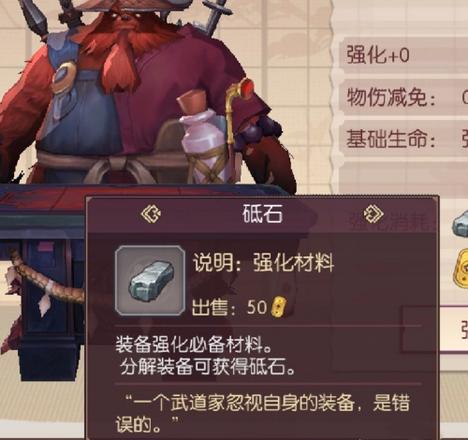Click the golden shoulder badge on the character
This screenshot has width=468, height=440.
(x=65, y=77)
